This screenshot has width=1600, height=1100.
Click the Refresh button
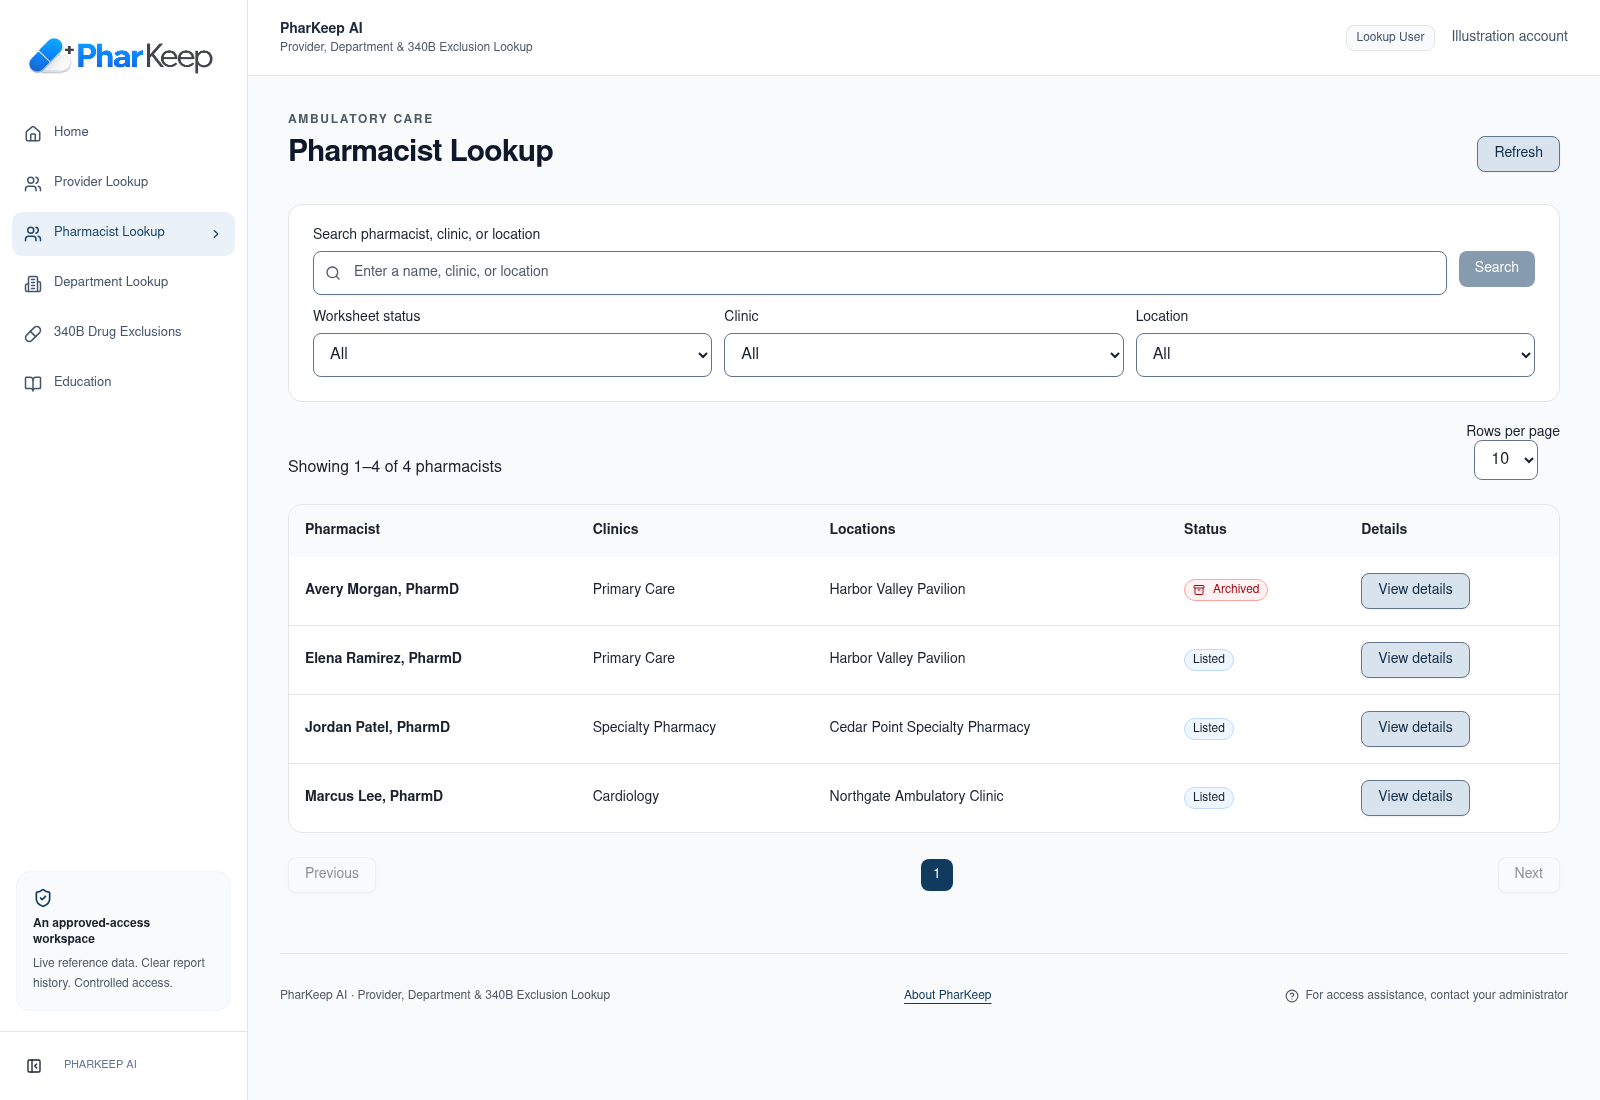pos(1518,154)
